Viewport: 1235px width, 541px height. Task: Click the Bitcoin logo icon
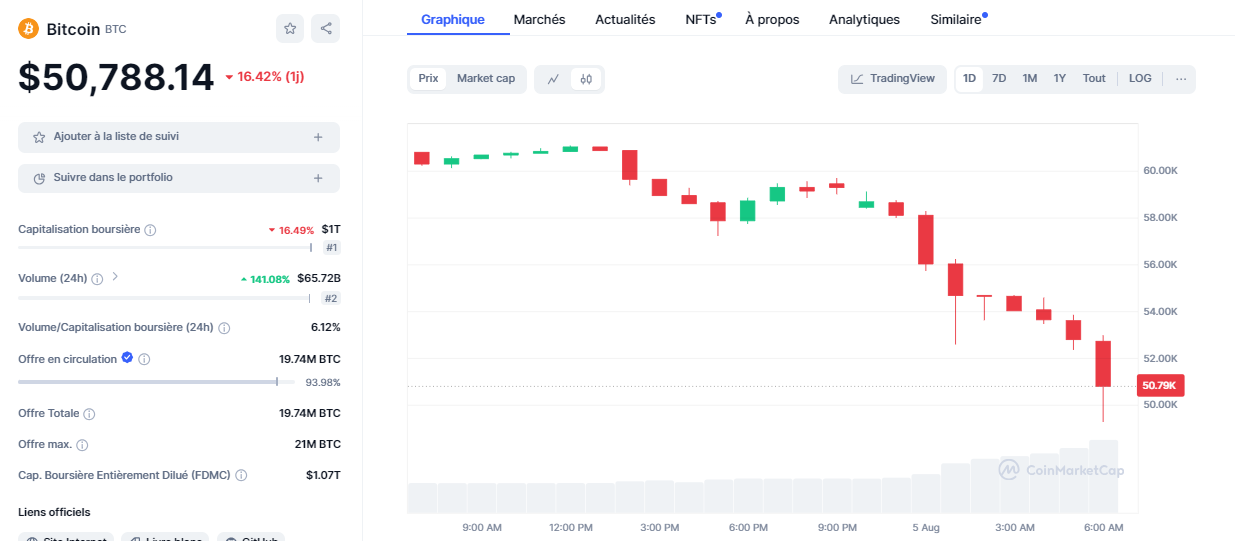pyautogui.click(x=28, y=29)
